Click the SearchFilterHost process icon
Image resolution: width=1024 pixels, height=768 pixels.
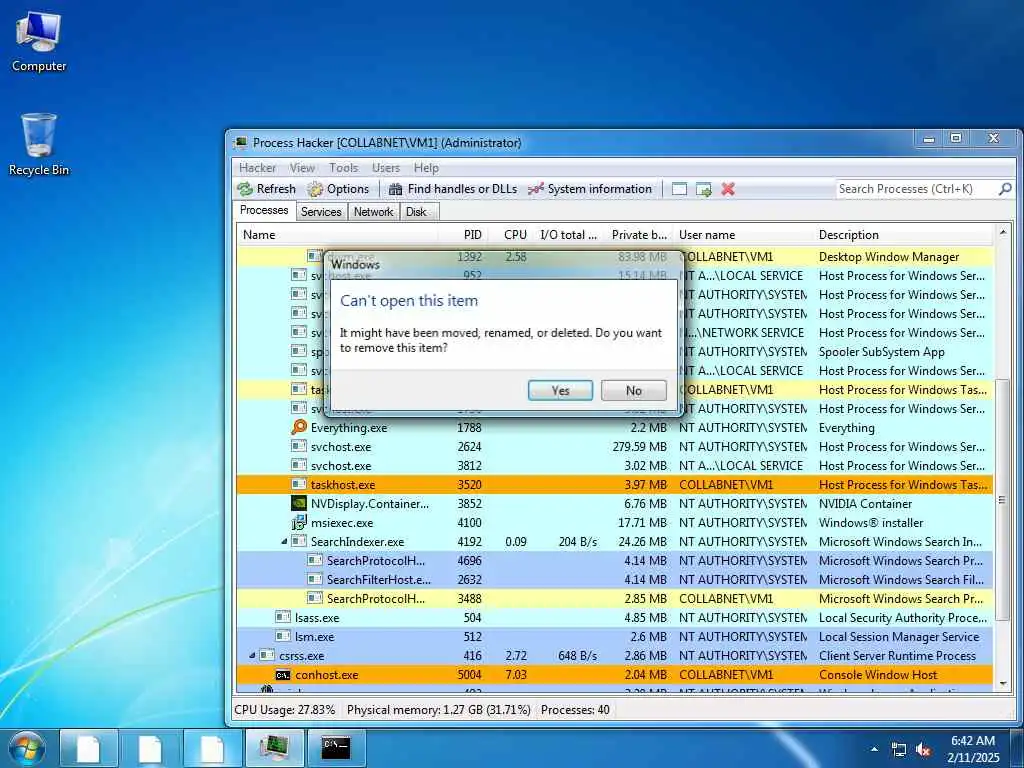[315, 579]
